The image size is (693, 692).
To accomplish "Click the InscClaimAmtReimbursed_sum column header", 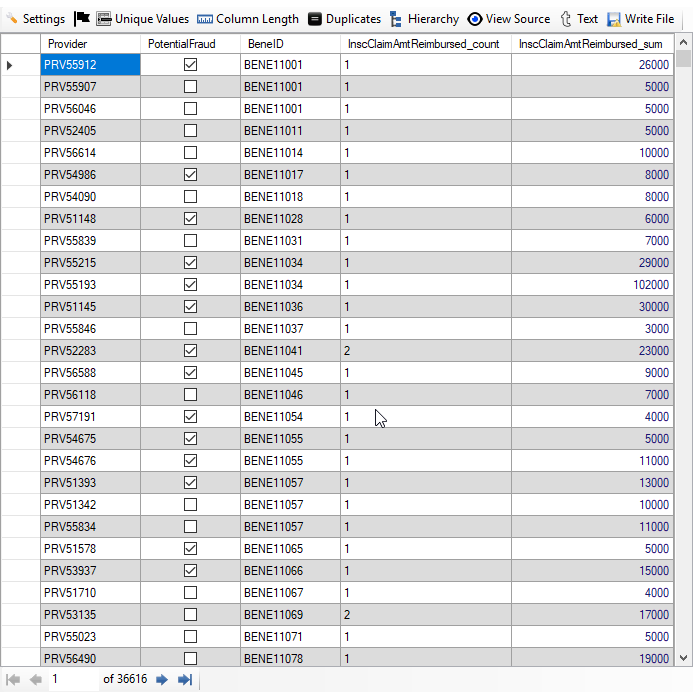I will pos(592,43).
